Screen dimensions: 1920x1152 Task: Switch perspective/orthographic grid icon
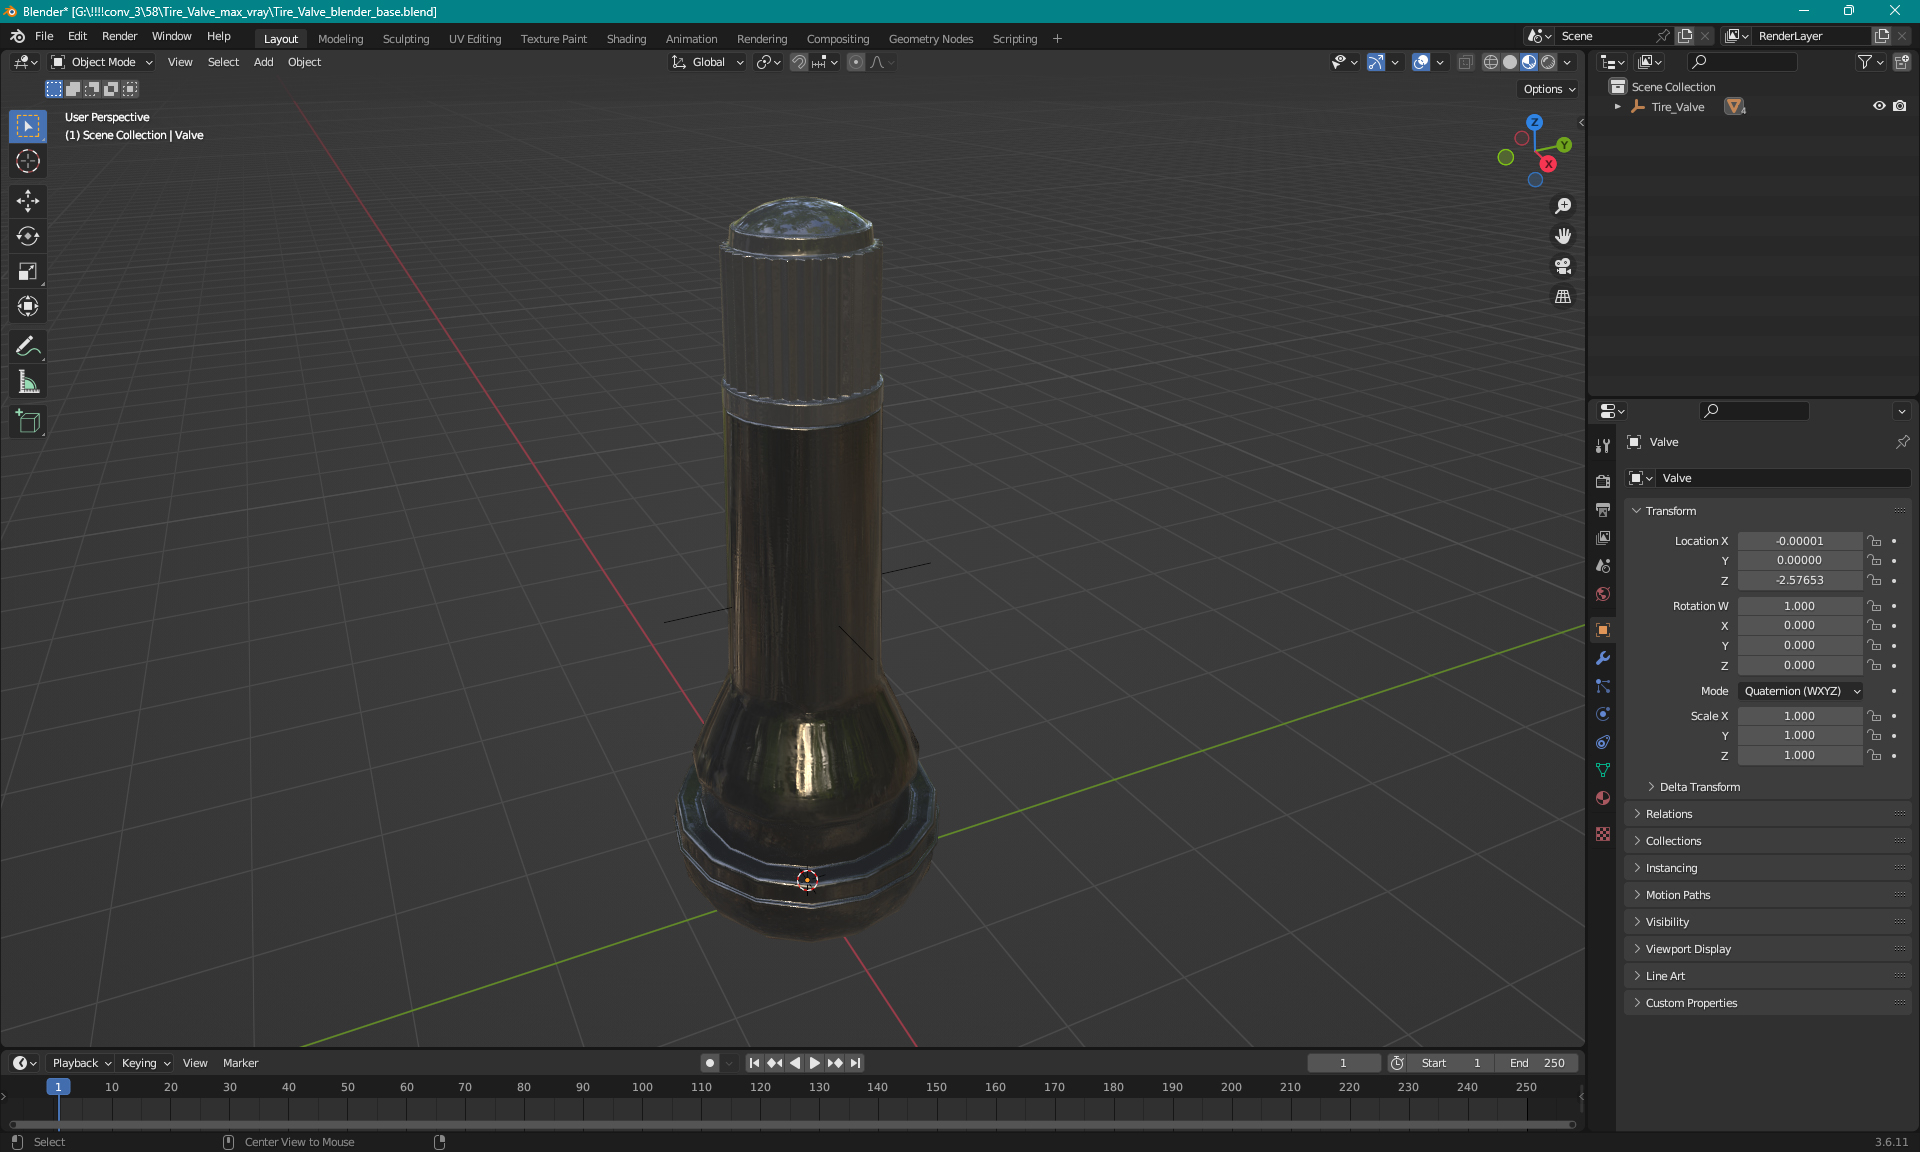[x=1563, y=297]
